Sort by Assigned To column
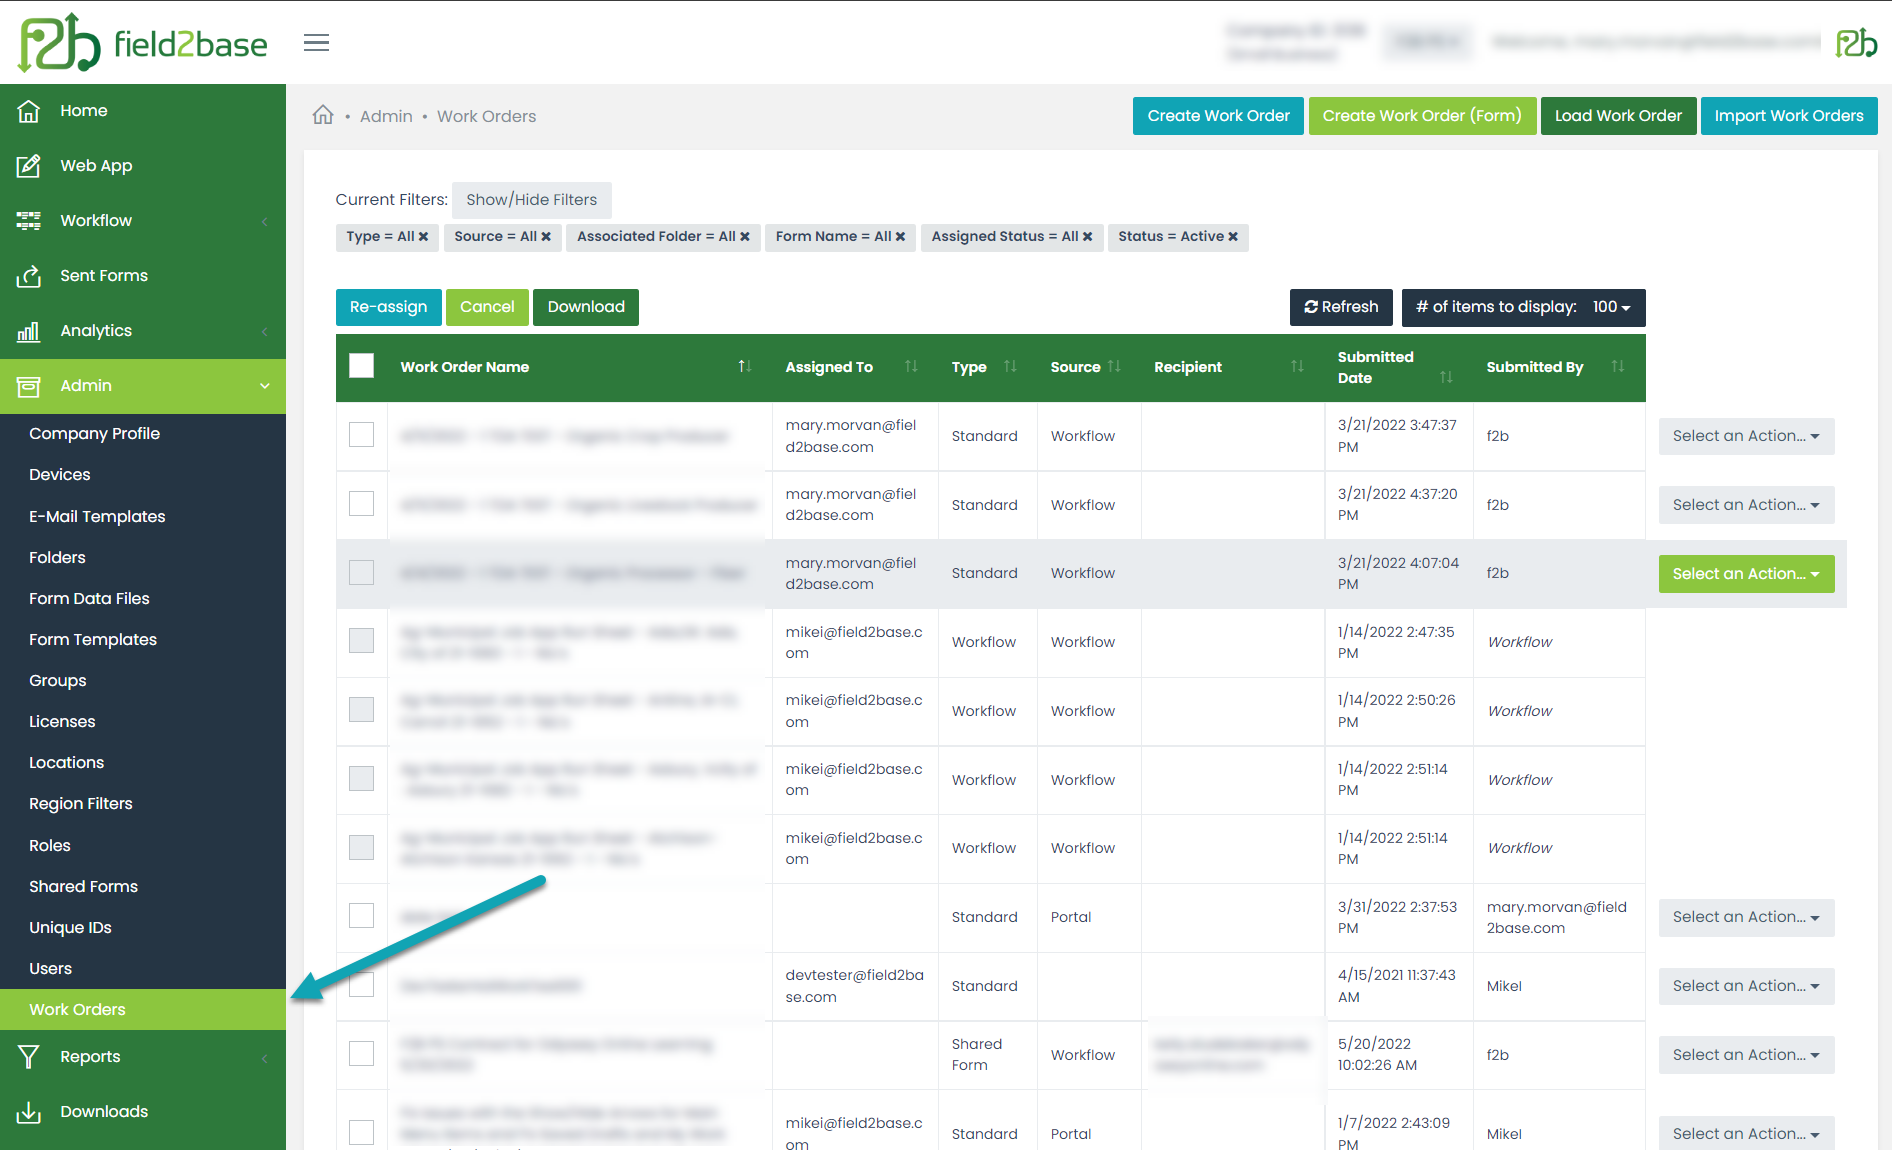 coord(911,367)
